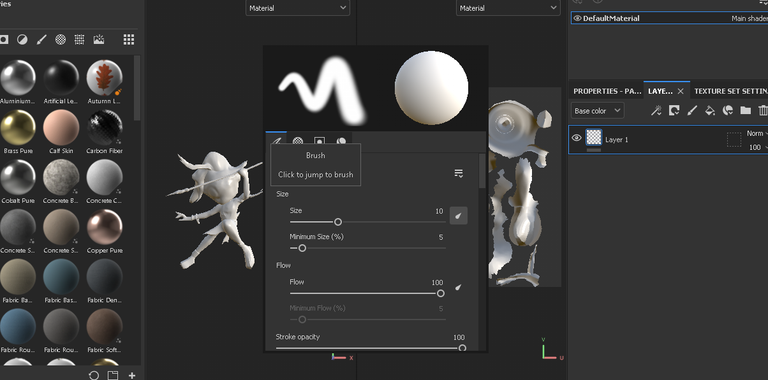Open the Base color channel dropdown

click(598, 111)
